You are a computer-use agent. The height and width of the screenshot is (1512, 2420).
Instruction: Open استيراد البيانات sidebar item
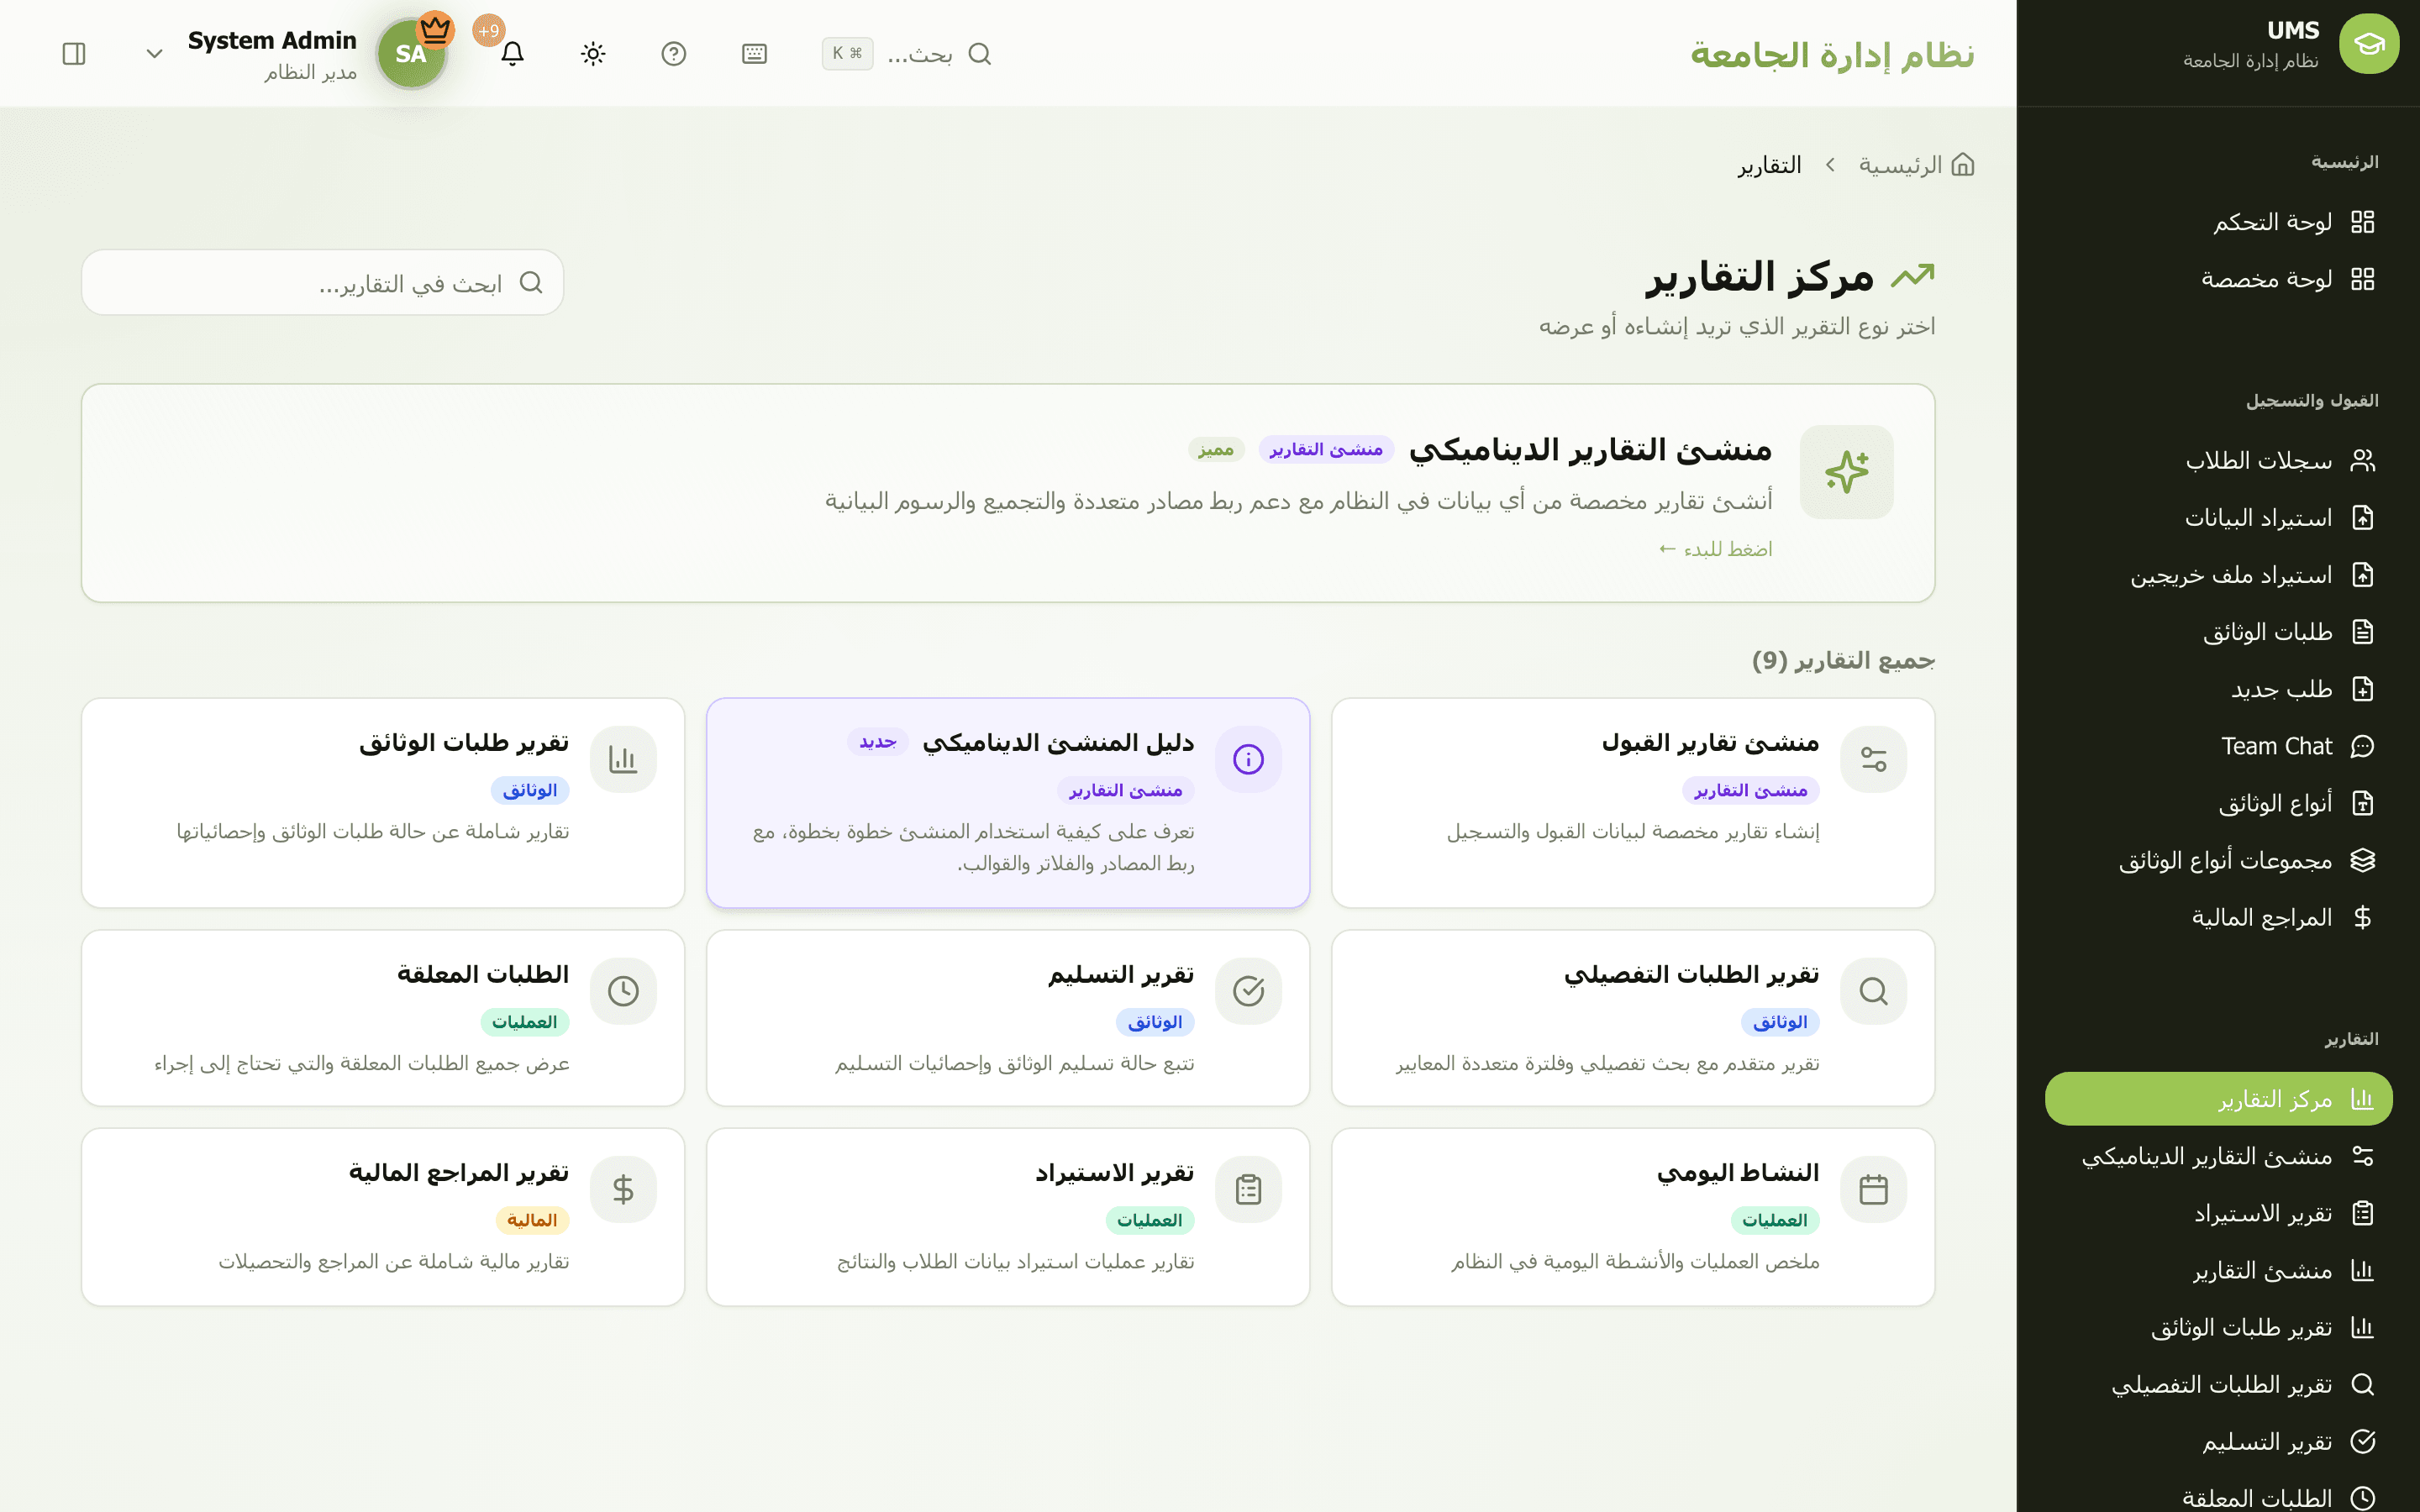point(2219,518)
